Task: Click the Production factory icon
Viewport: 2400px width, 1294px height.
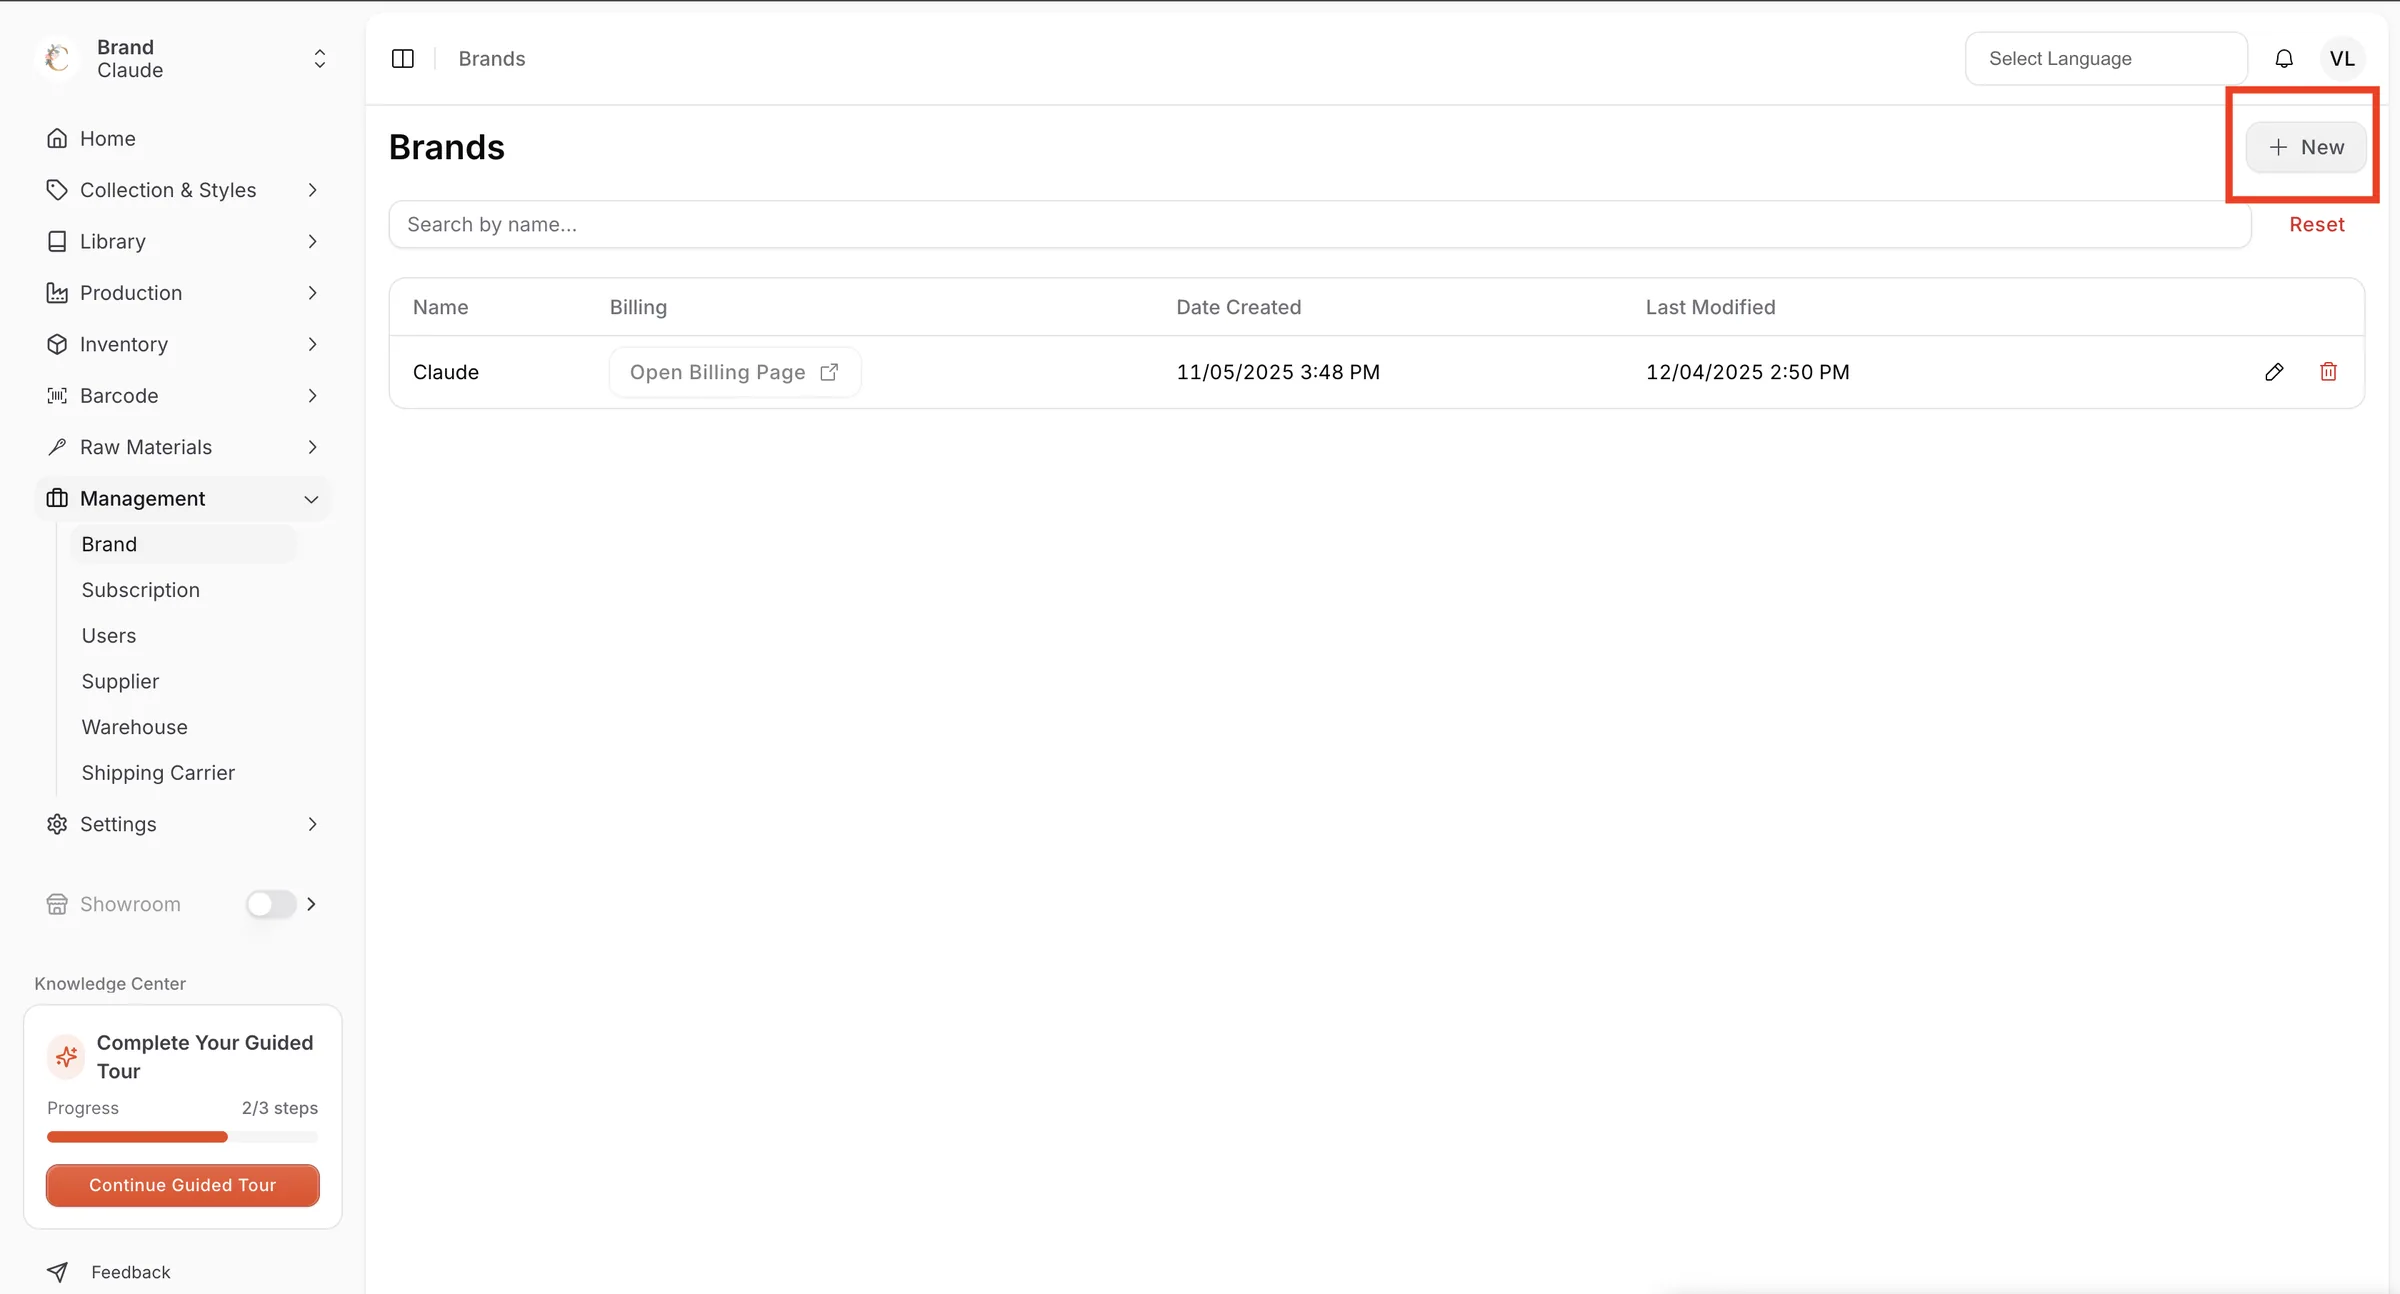Action: pyautogui.click(x=57, y=293)
